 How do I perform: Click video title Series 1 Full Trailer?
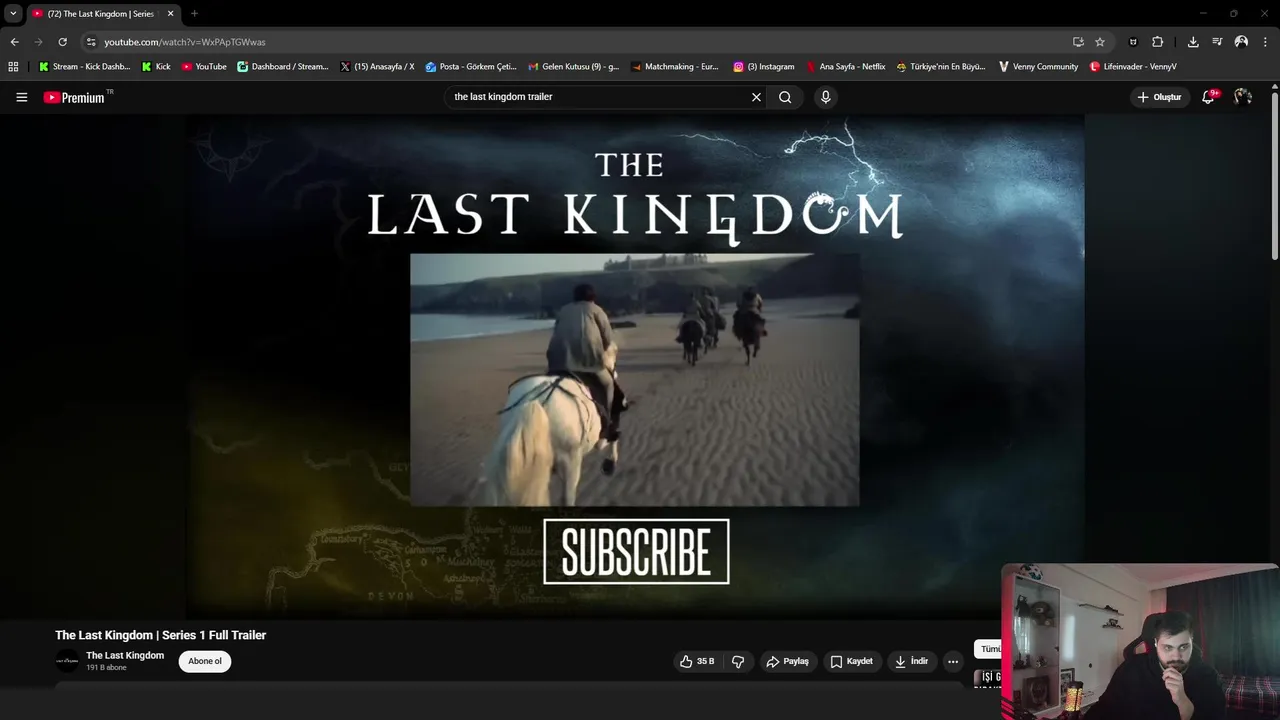tap(160, 635)
